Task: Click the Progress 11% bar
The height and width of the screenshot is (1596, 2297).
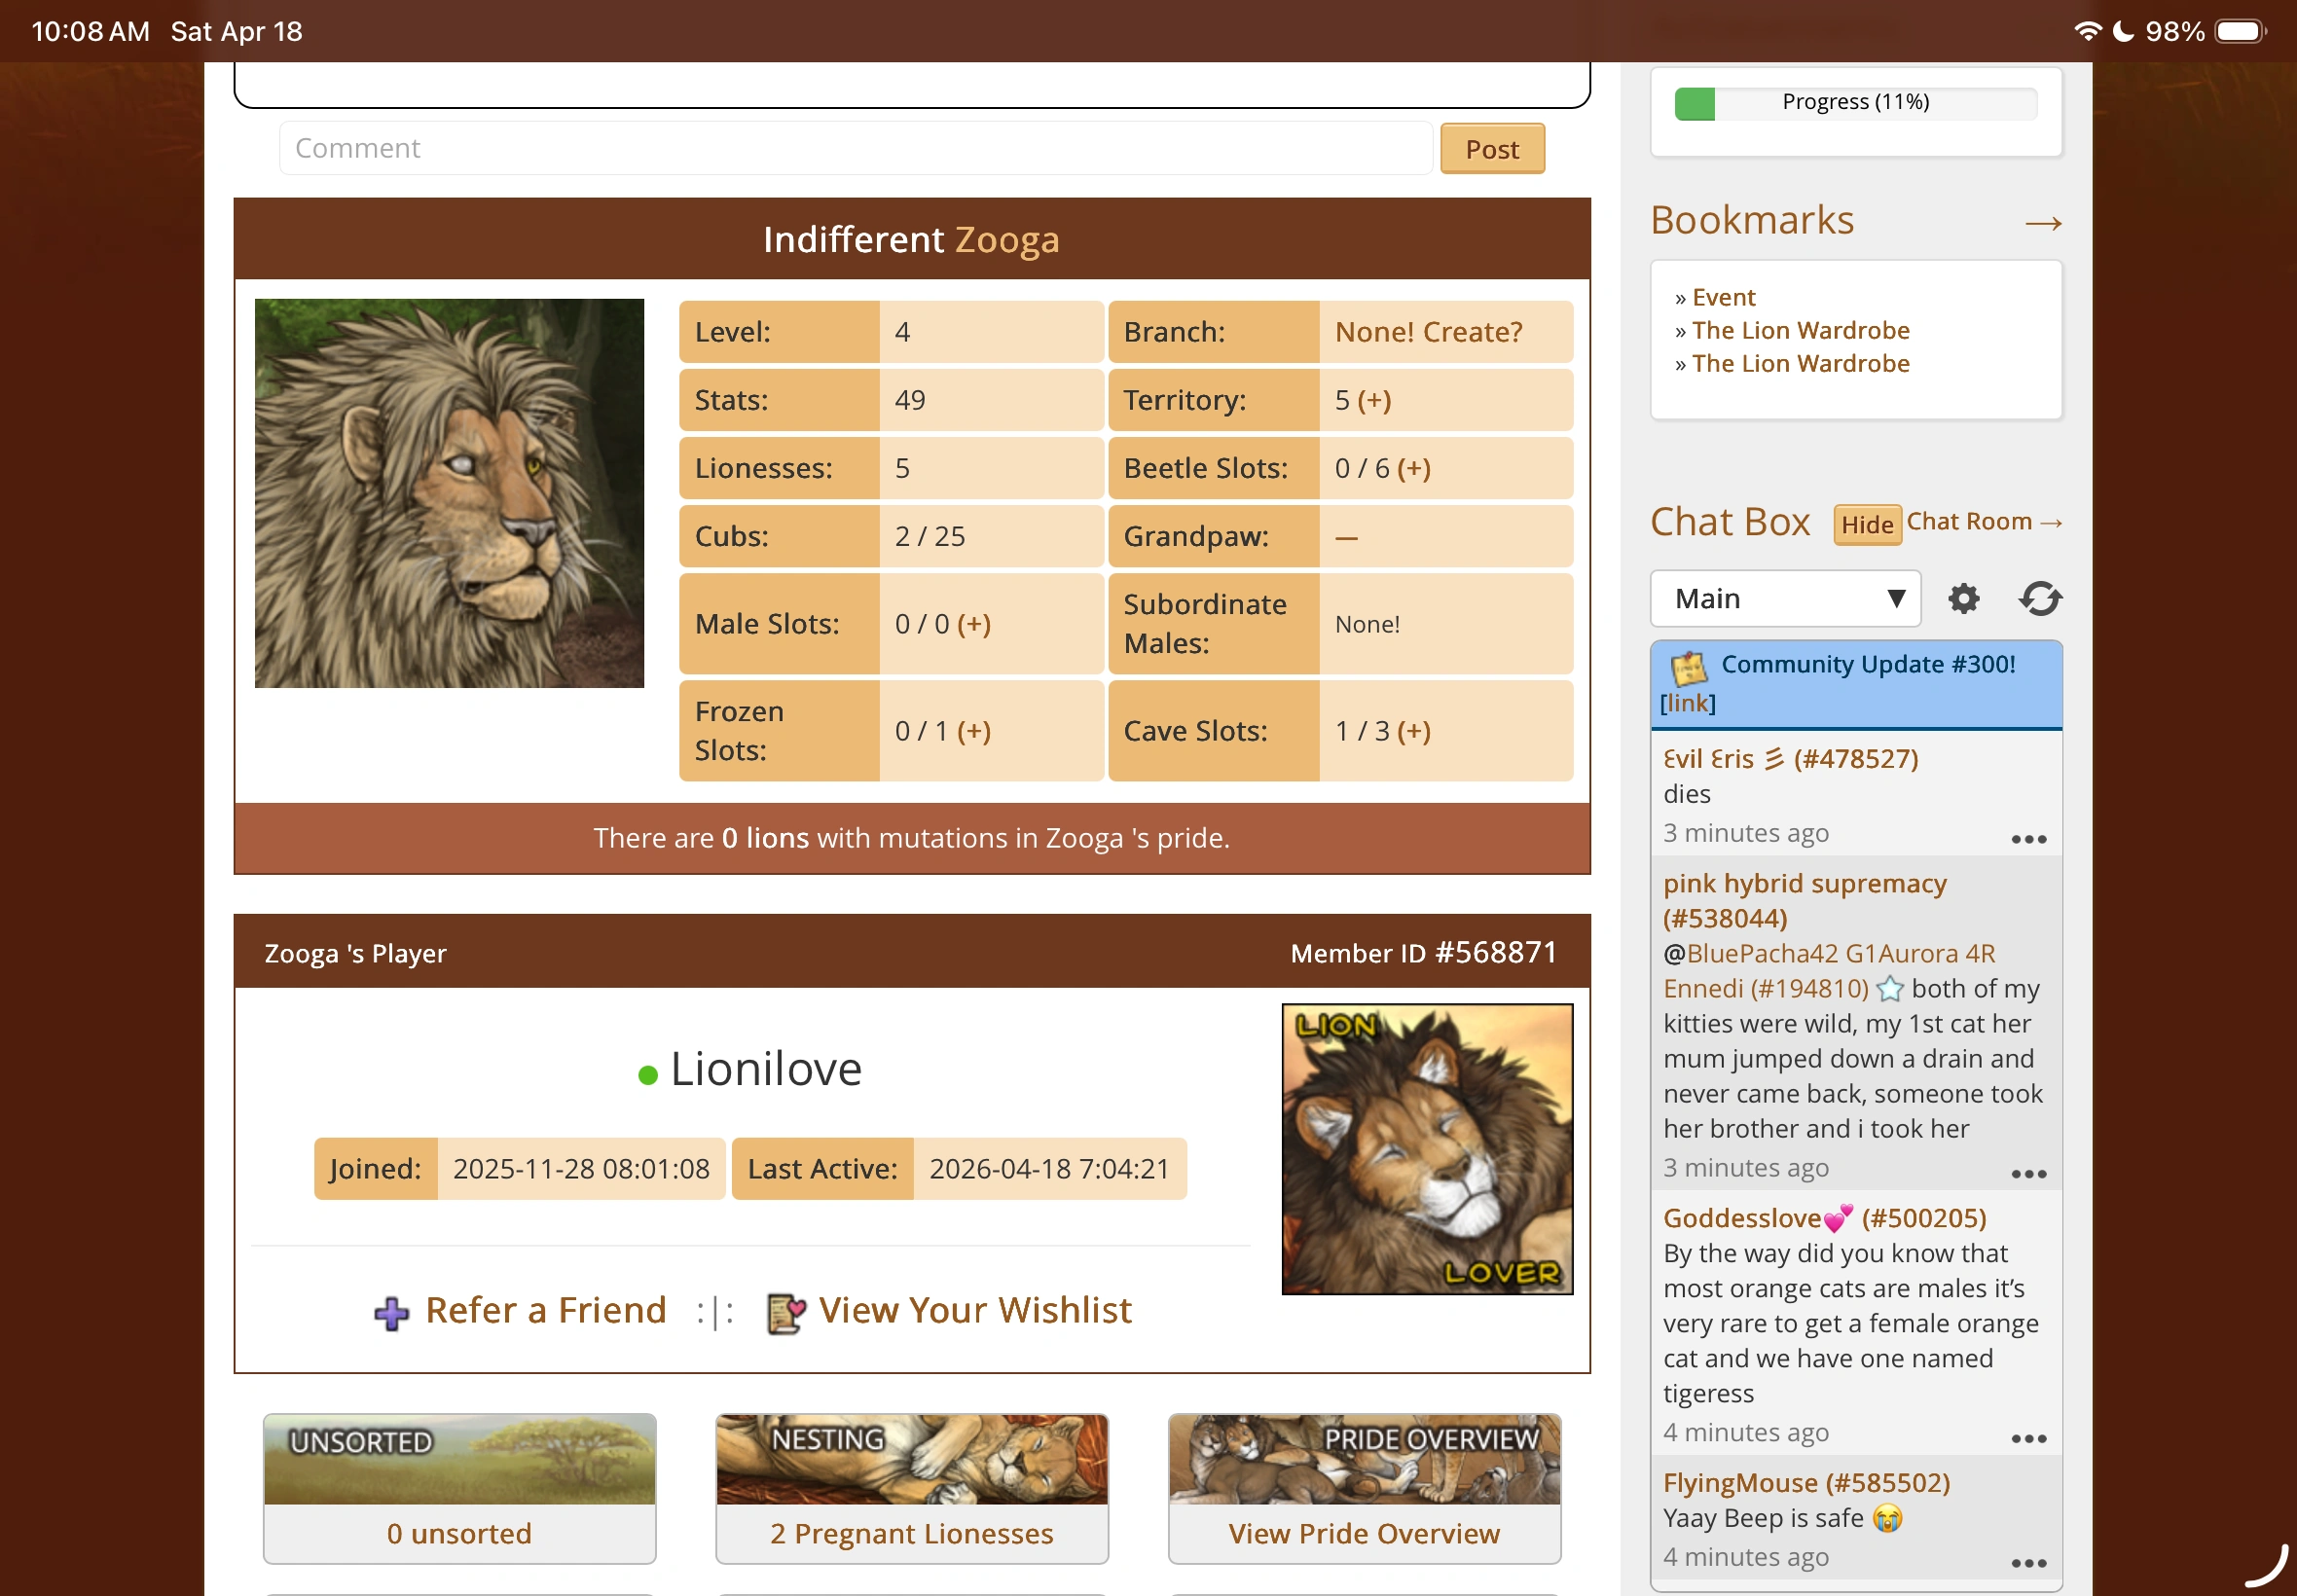Action: (1855, 103)
